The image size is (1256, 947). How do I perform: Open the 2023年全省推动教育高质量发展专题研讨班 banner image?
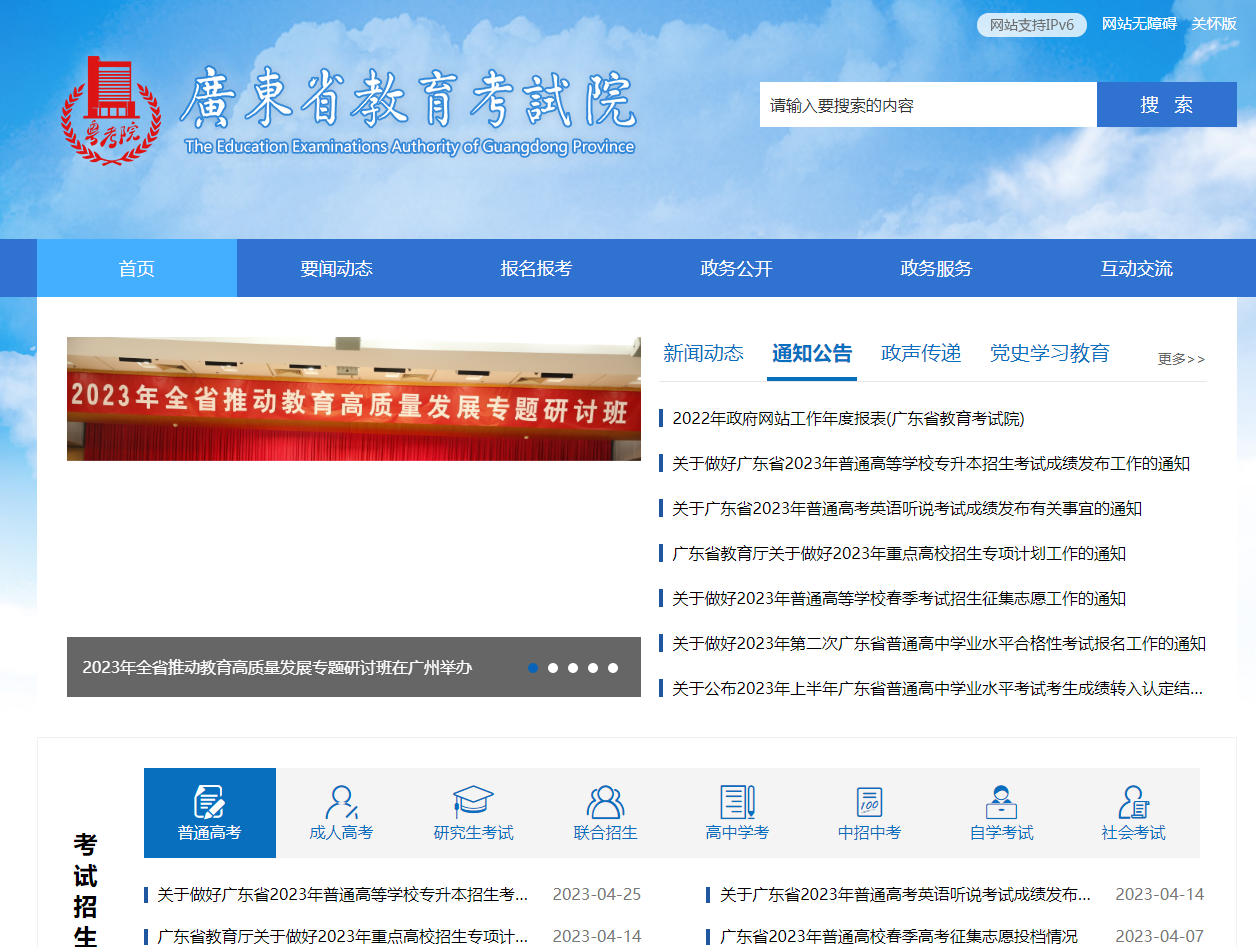click(354, 399)
